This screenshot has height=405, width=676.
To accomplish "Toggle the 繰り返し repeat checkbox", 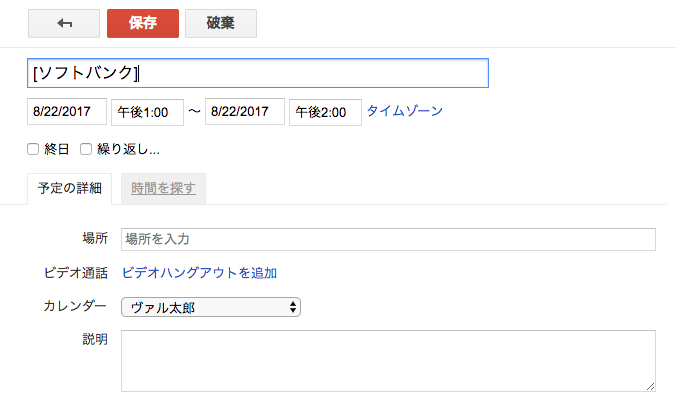I will (x=86, y=149).
